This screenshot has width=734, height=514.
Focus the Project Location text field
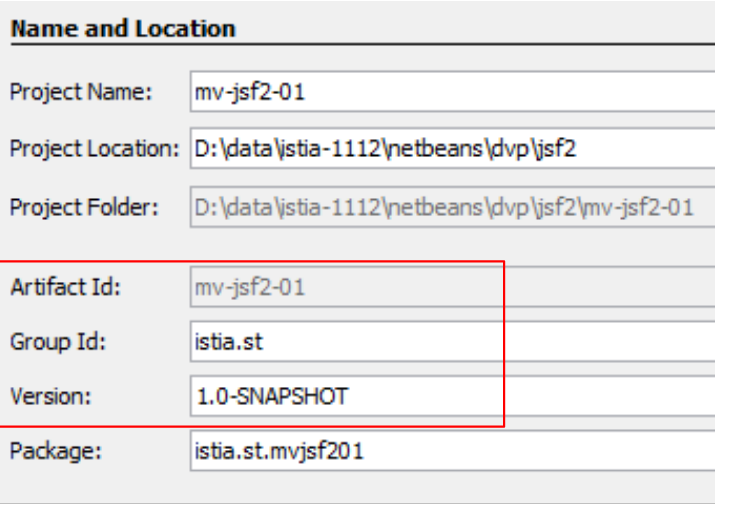[450, 148]
